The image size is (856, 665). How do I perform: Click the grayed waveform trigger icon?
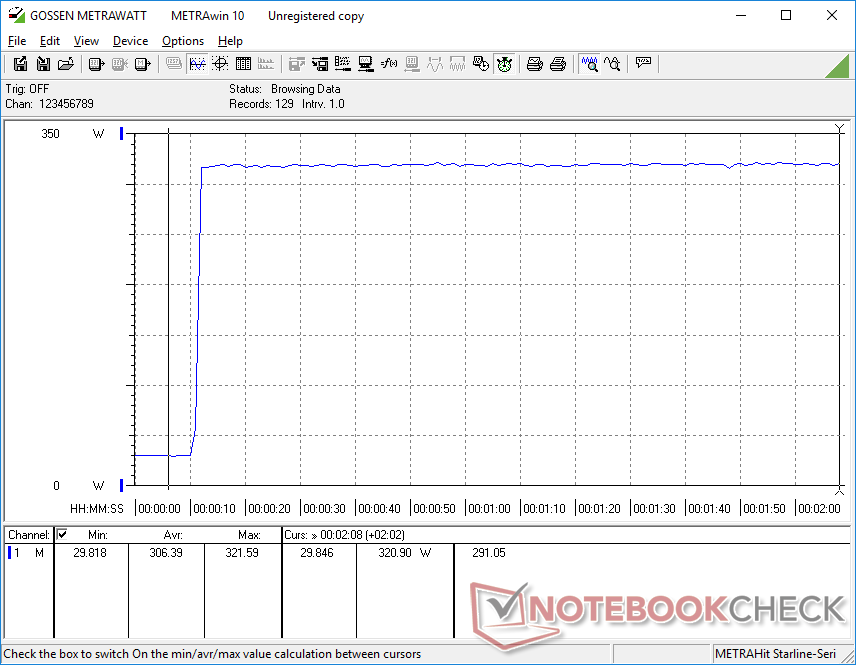(x=435, y=64)
